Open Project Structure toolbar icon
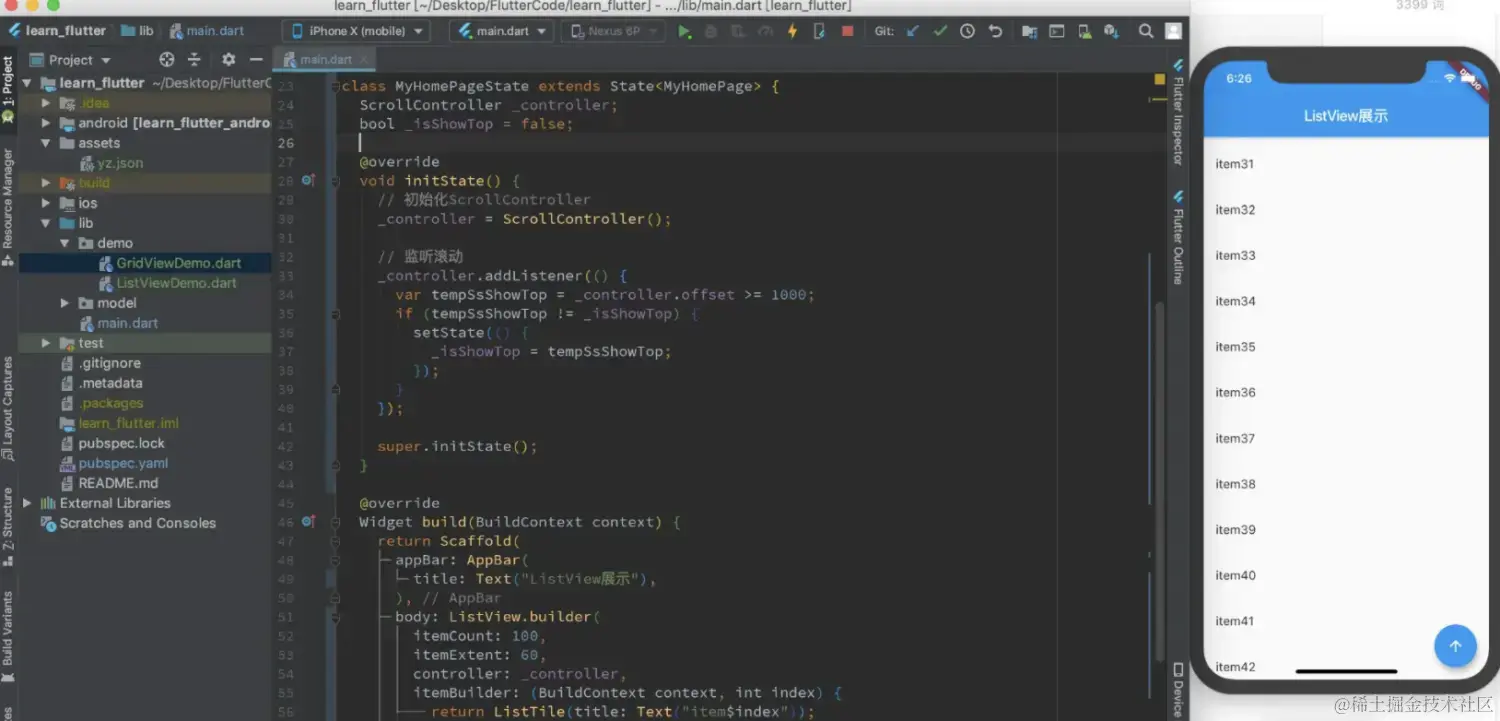1500x721 pixels. point(1029,32)
